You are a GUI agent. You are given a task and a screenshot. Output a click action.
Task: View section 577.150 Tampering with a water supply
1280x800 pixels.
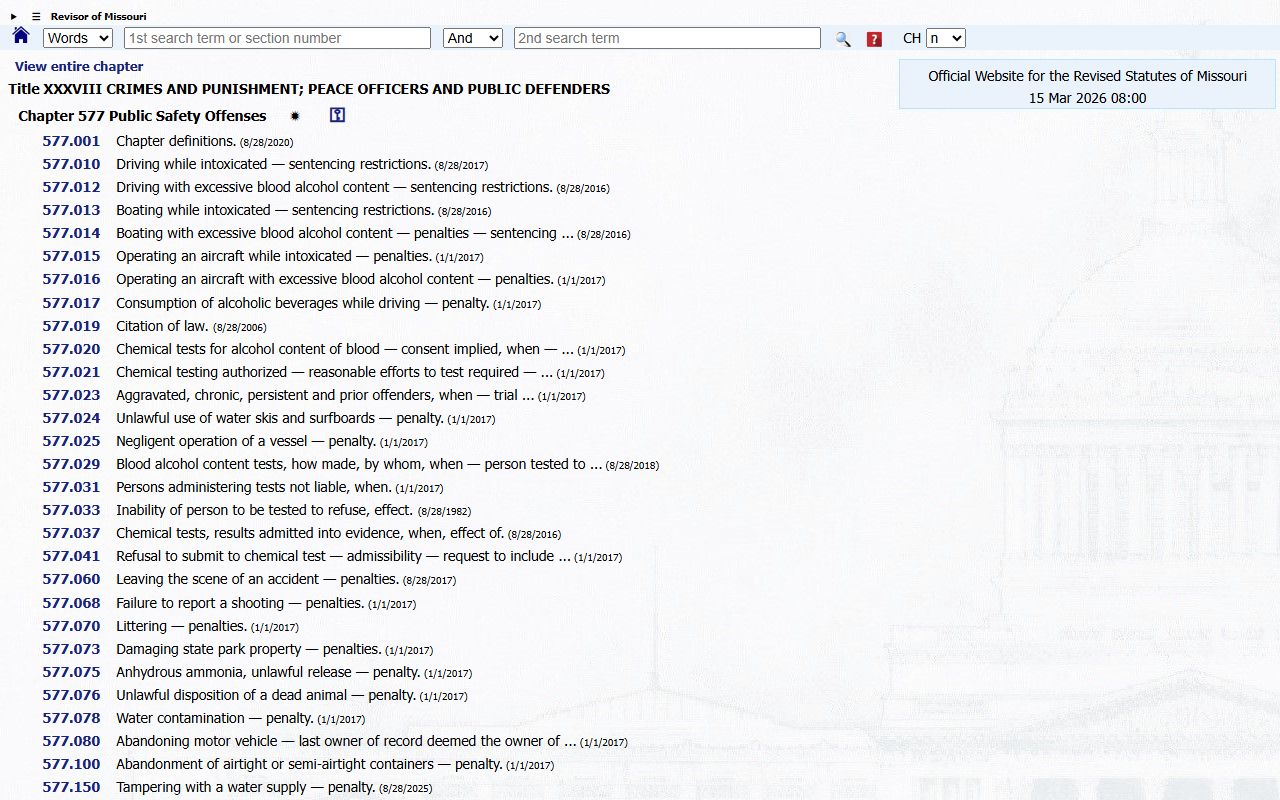click(x=71, y=787)
